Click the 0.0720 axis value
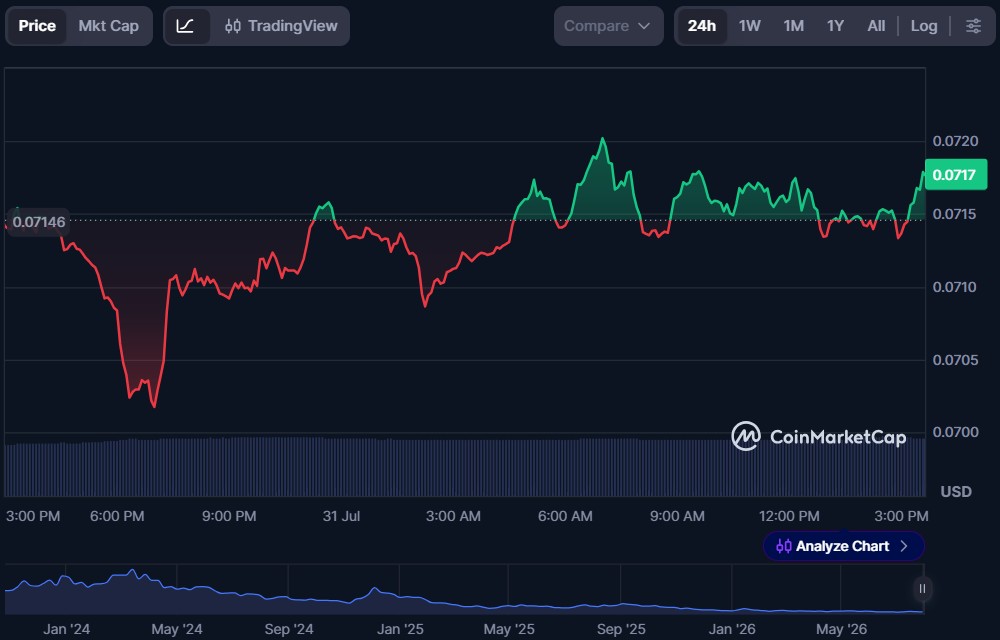The height and width of the screenshot is (640, 1000). (x=955, y=141)
